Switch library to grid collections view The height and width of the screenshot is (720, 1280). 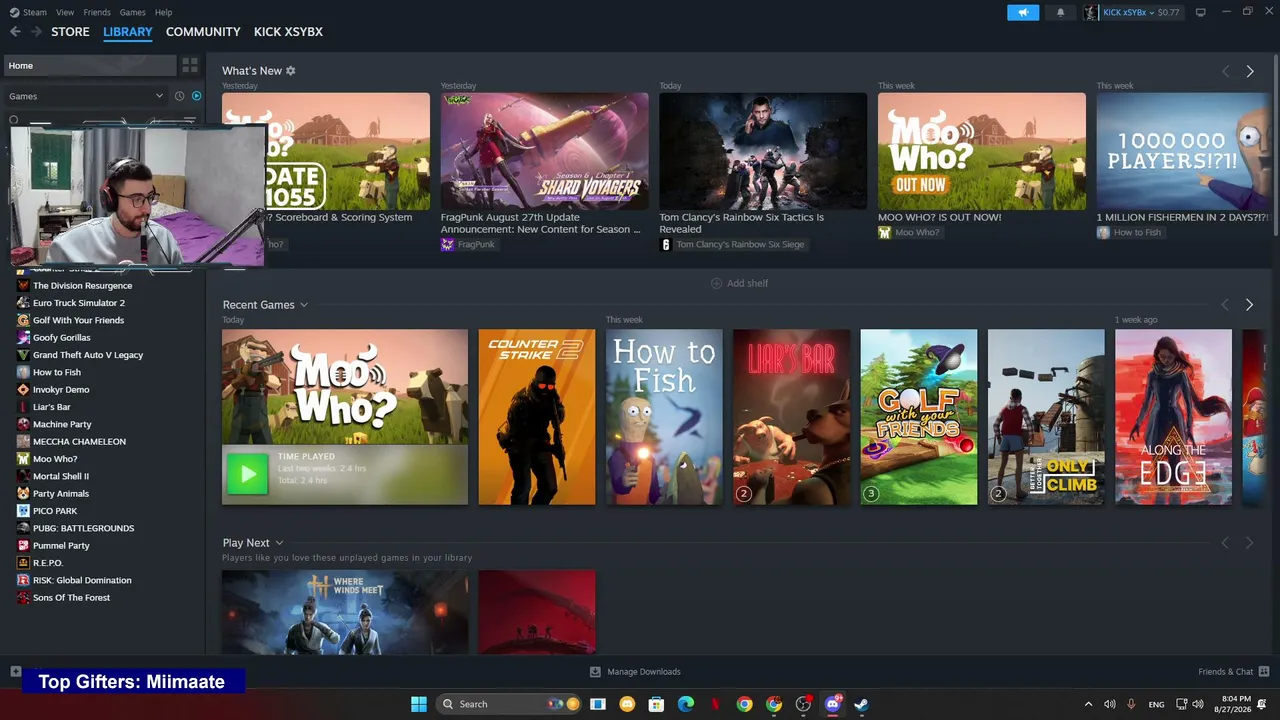(190, 66)
